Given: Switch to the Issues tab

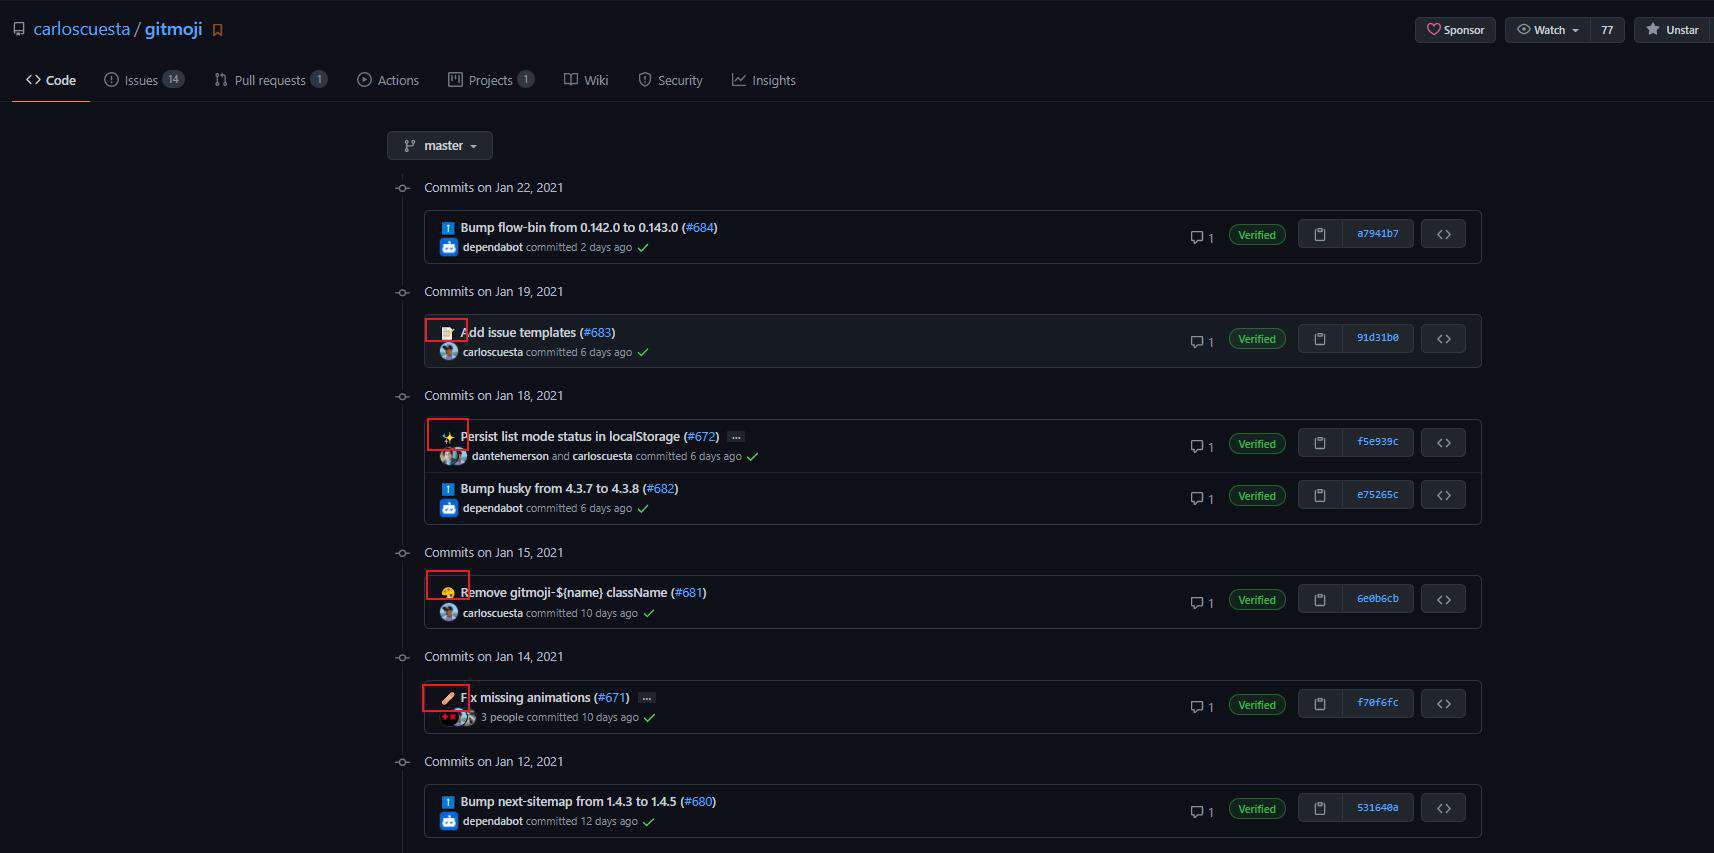Looking at the screenshot, I should coord(144,80).
